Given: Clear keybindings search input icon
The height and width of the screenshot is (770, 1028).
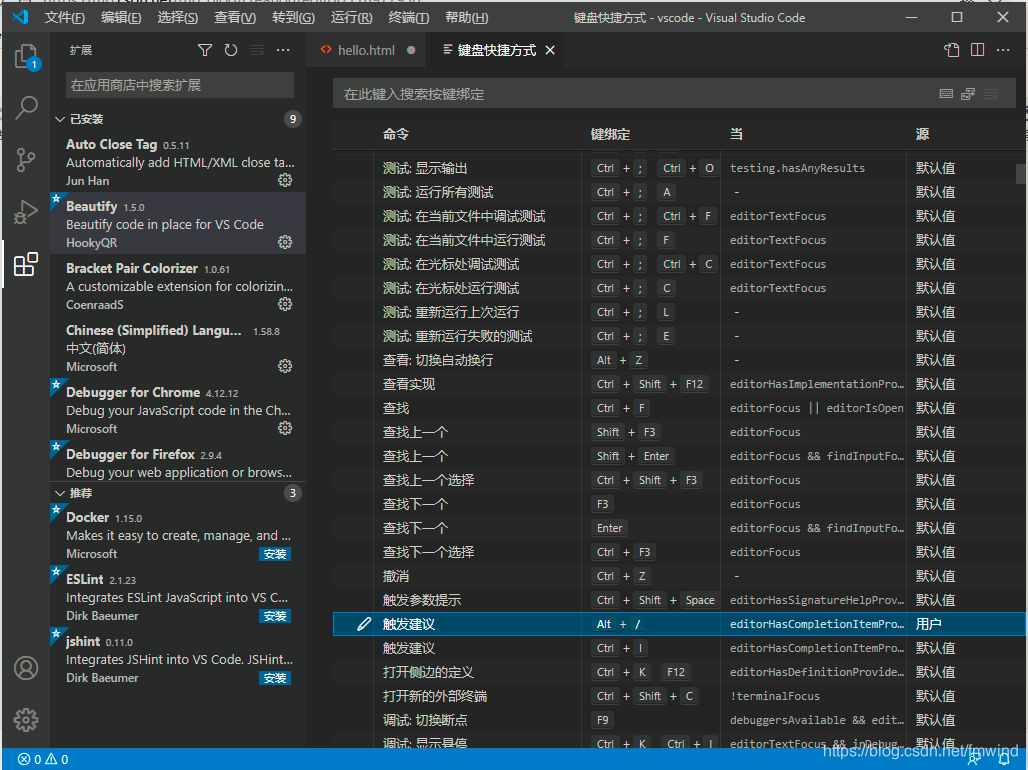Looking at the screenshot, I should pos(991,94).
